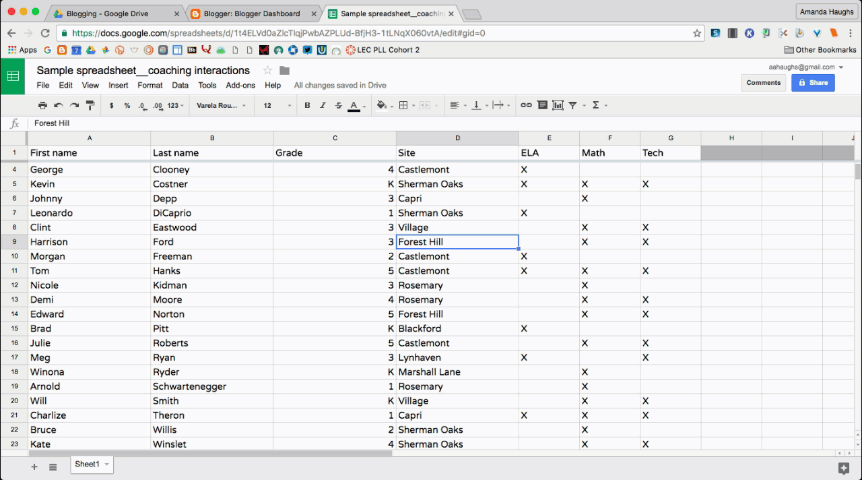
Task: Click the Explore icon at bottom right
Action: [x=843, y=468]
